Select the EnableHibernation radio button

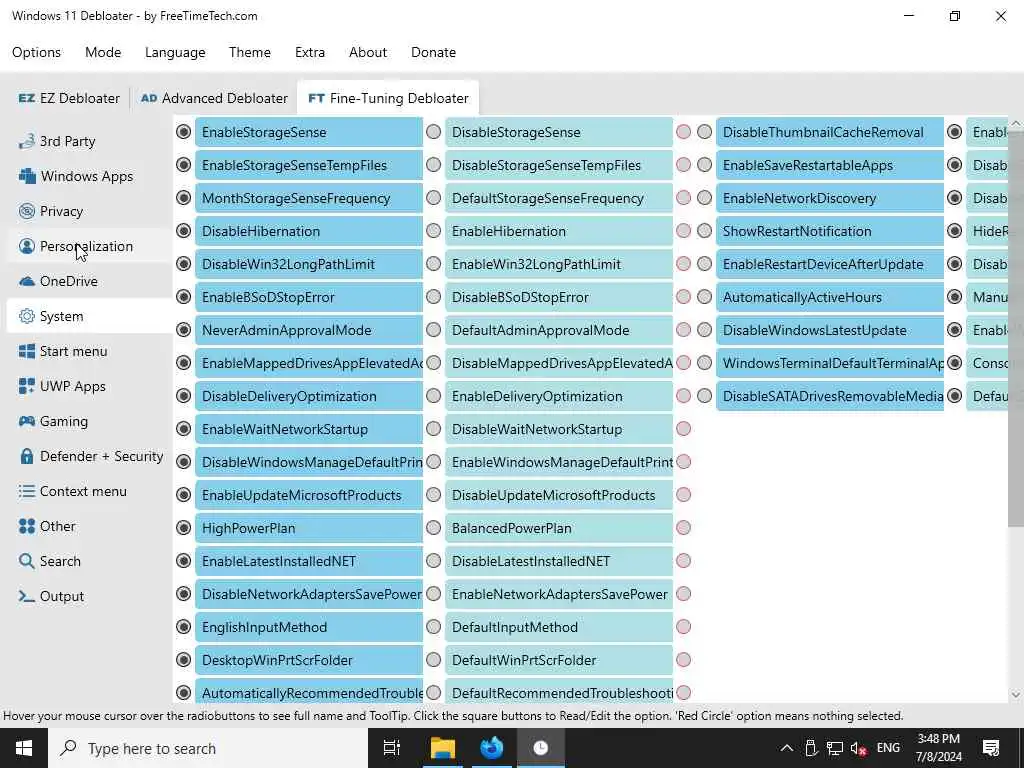434,231
